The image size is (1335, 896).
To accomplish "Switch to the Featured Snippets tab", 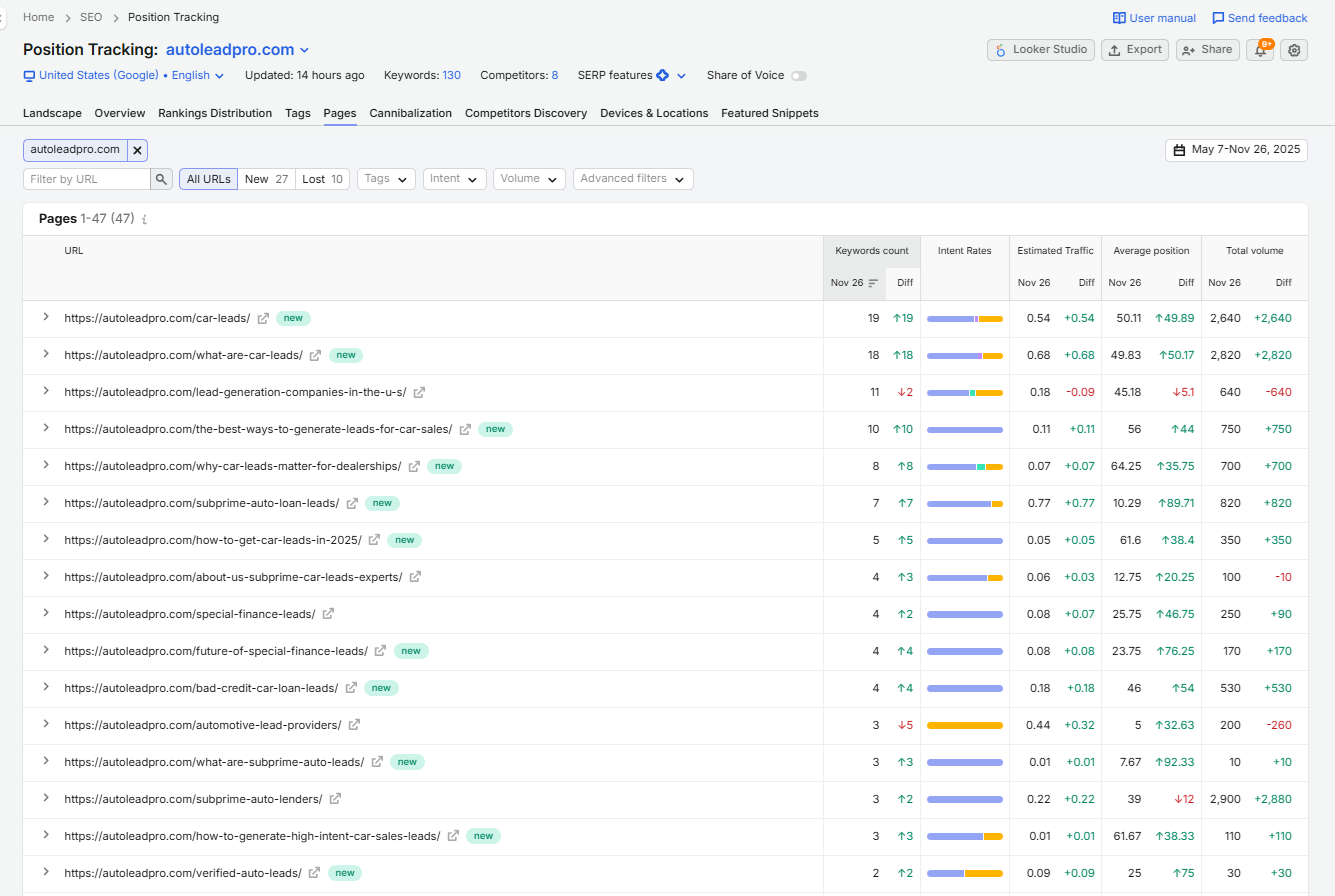I will 770,113.
